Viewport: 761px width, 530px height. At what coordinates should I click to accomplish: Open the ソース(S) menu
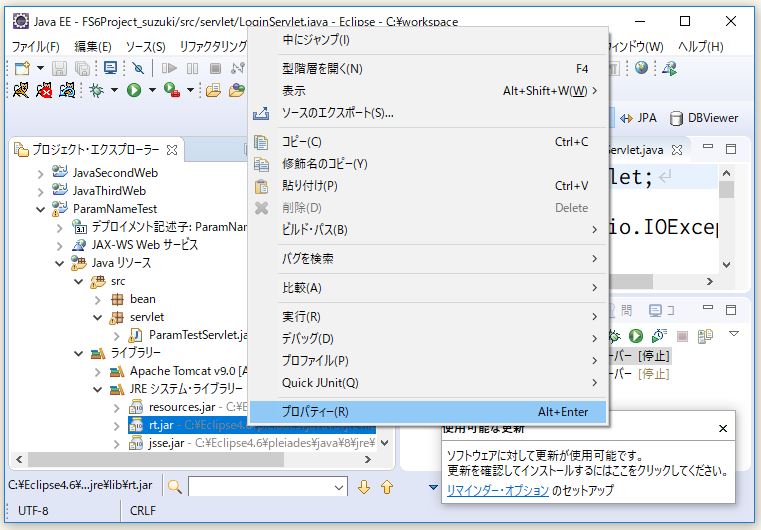pyautogui.click(x=145, y=47)
